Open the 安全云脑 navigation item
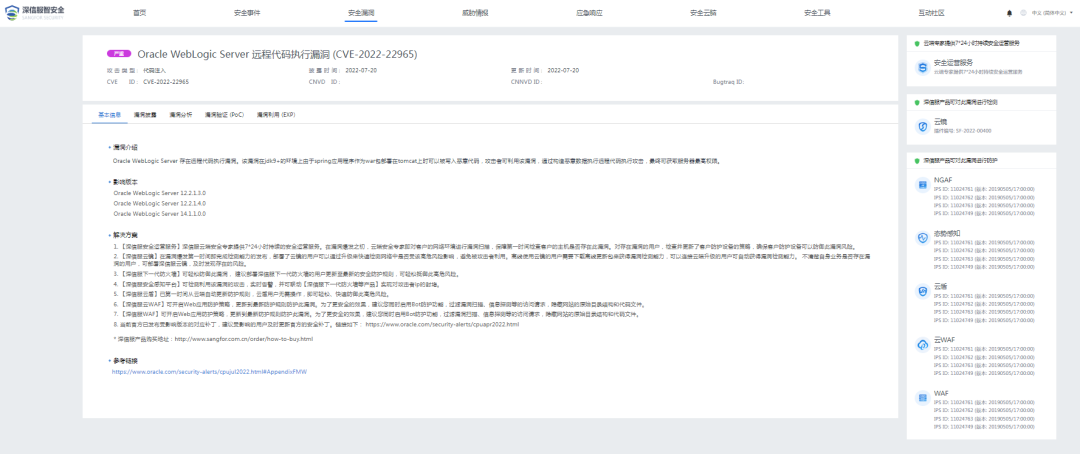This screenshot has height=454, width=1080. click(x=703, y=13)
